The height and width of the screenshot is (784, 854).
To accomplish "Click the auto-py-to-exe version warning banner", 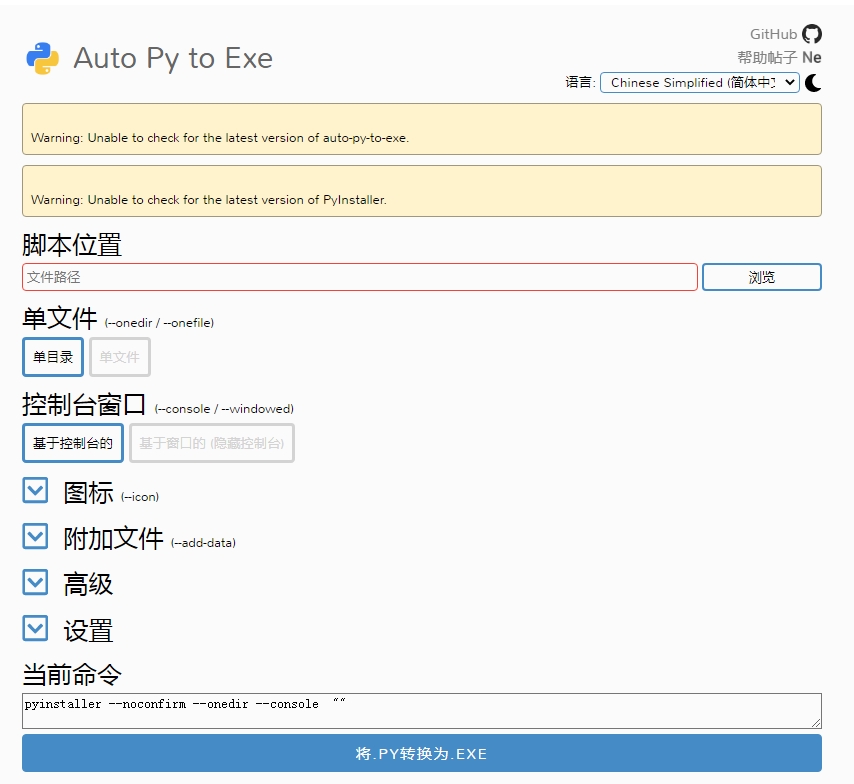I will click(x=421, y=129).
